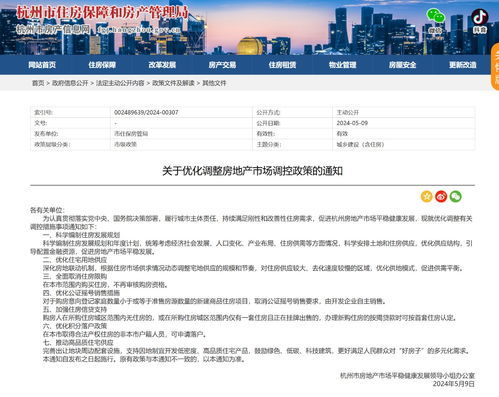Click 政府信息公开 breadcrumb link
499x397 pixels.
point(70,83)
